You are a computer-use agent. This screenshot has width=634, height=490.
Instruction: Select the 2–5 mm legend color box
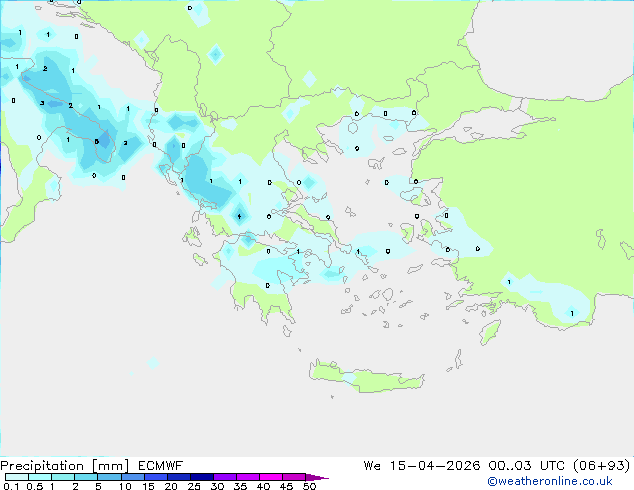[86, 477]
